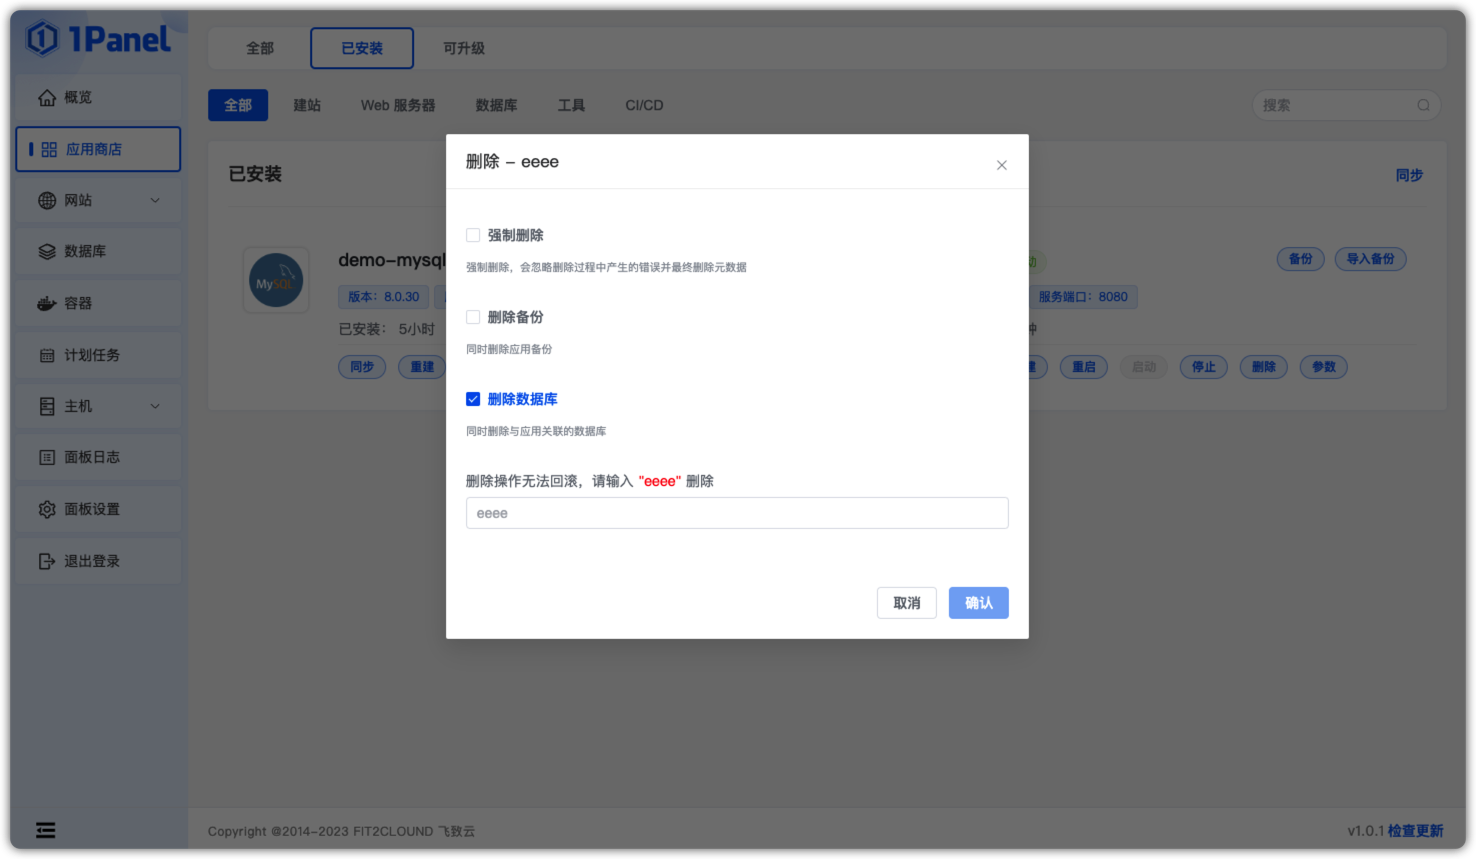Focus the eeee confirmation input field

[x=737, y=513]
